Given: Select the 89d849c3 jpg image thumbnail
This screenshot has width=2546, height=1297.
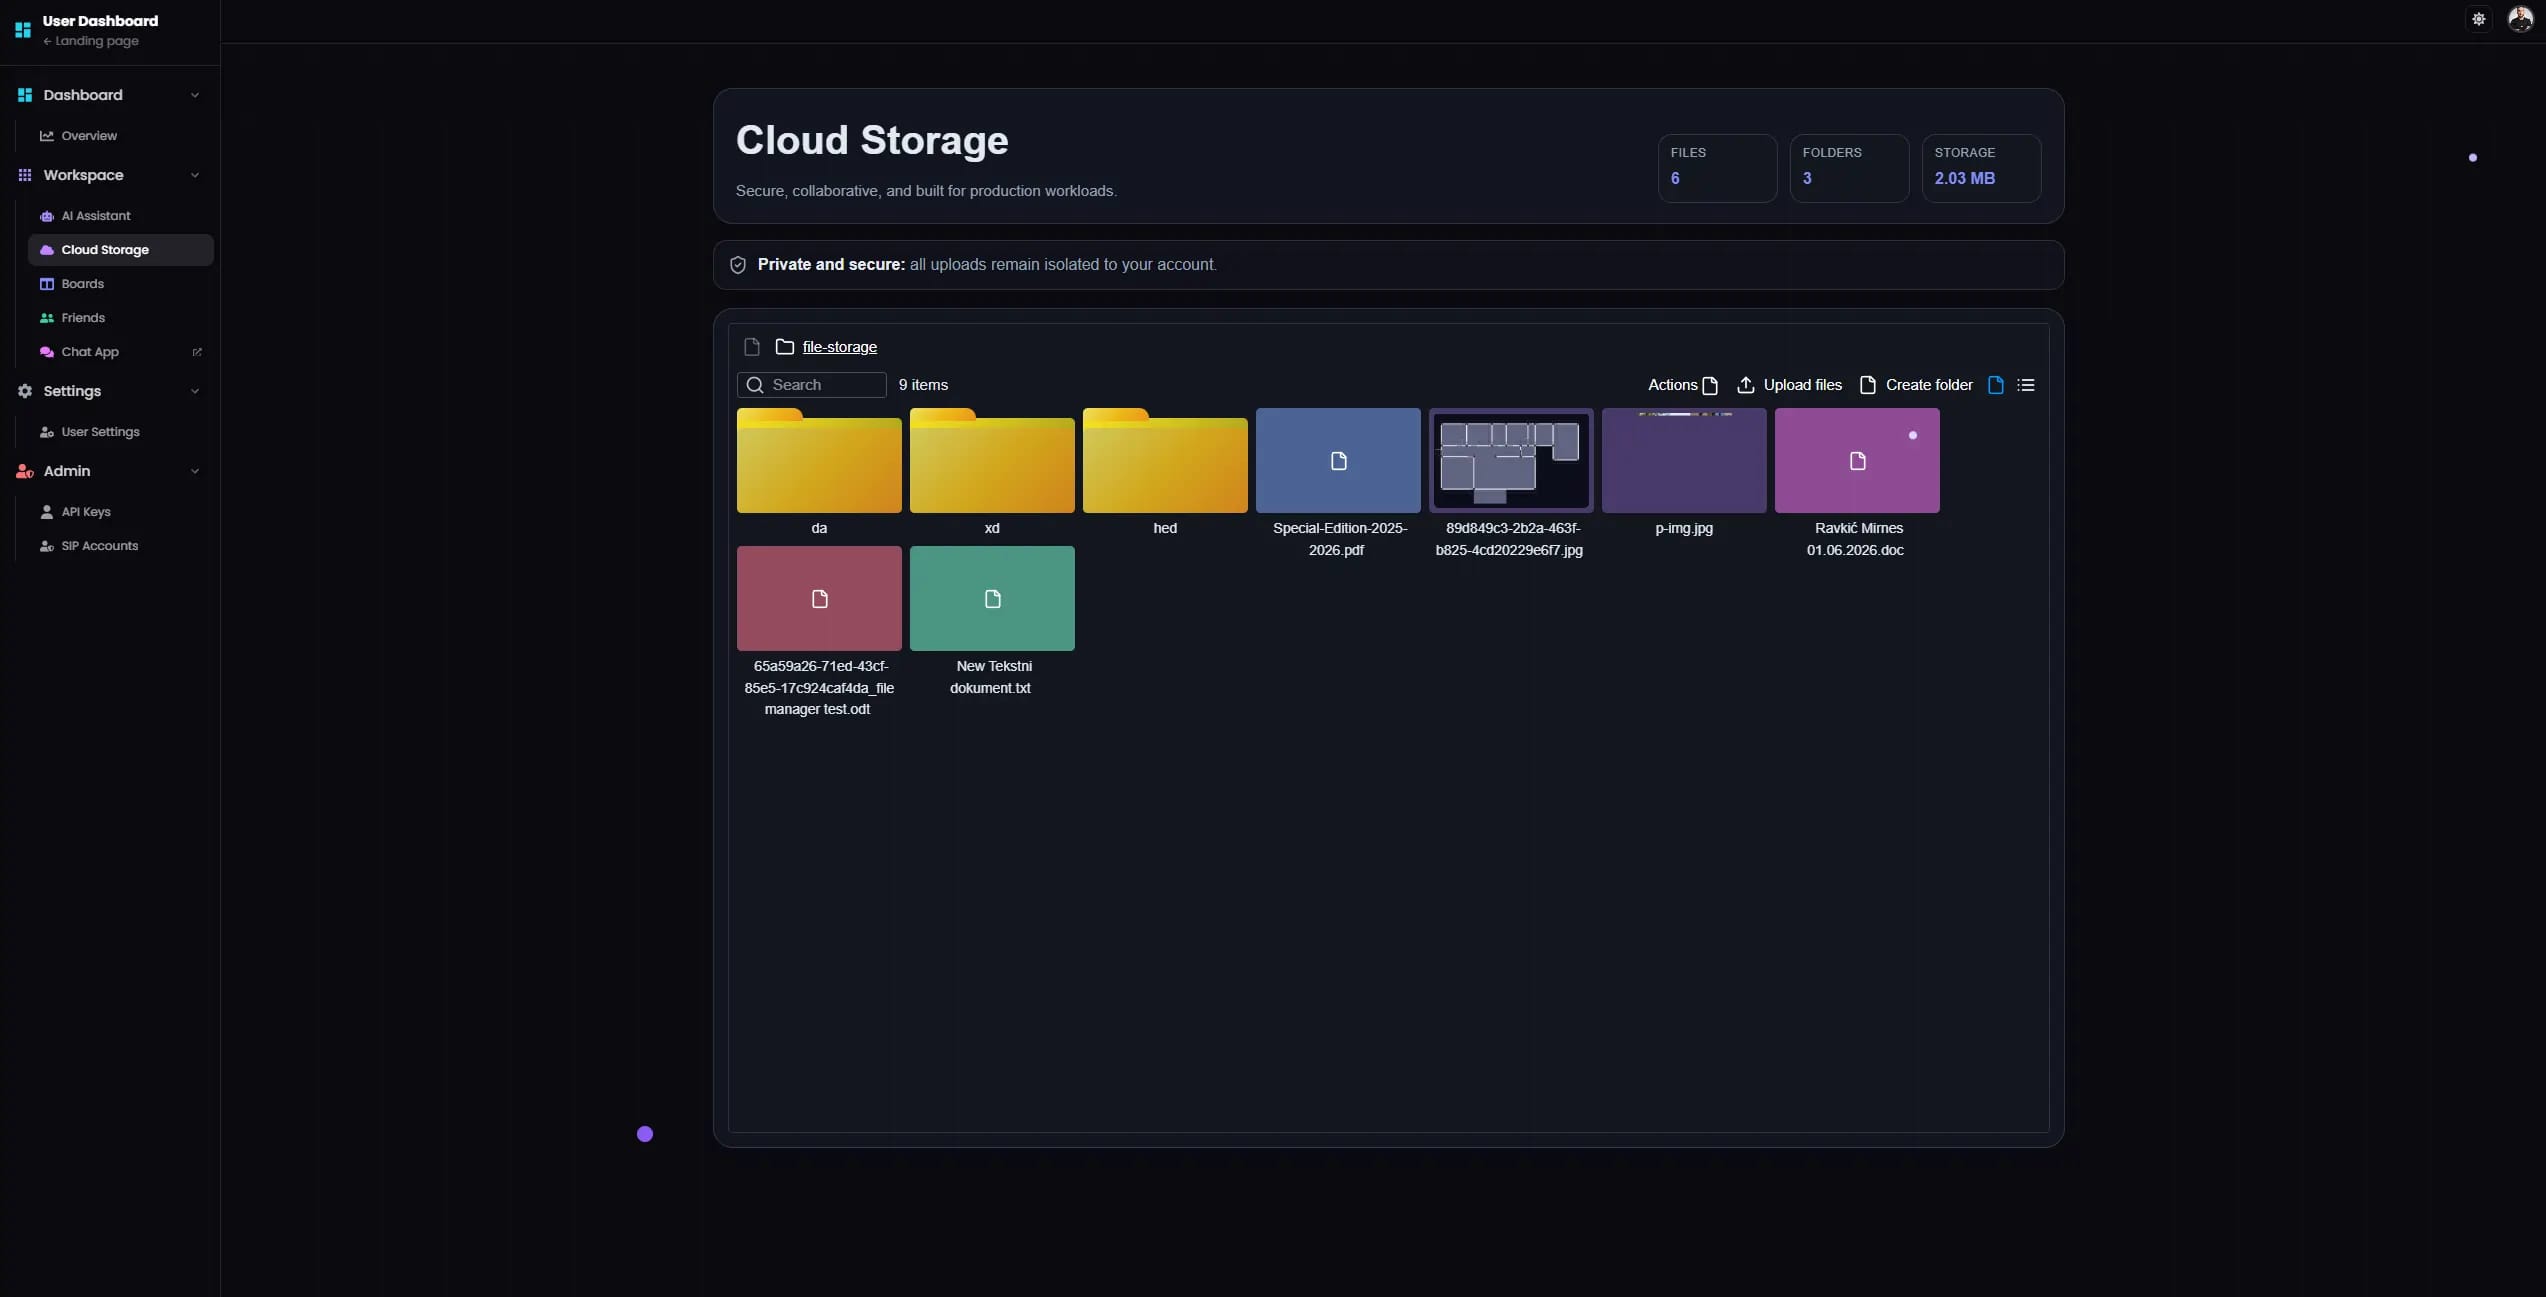Looking at the screenshot, I should [x=1511, y=461].
